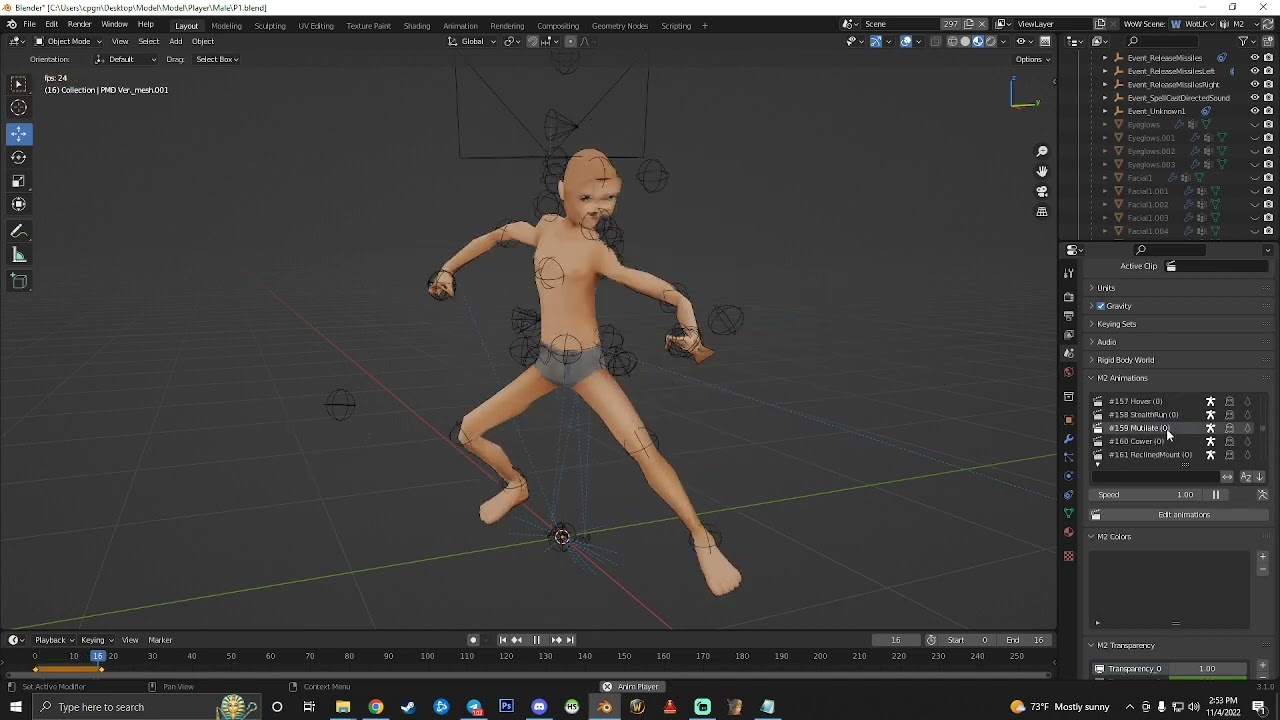Open the File menu
The height and width of the screenshot is (720, 1280).
click(x=29, y=24)
